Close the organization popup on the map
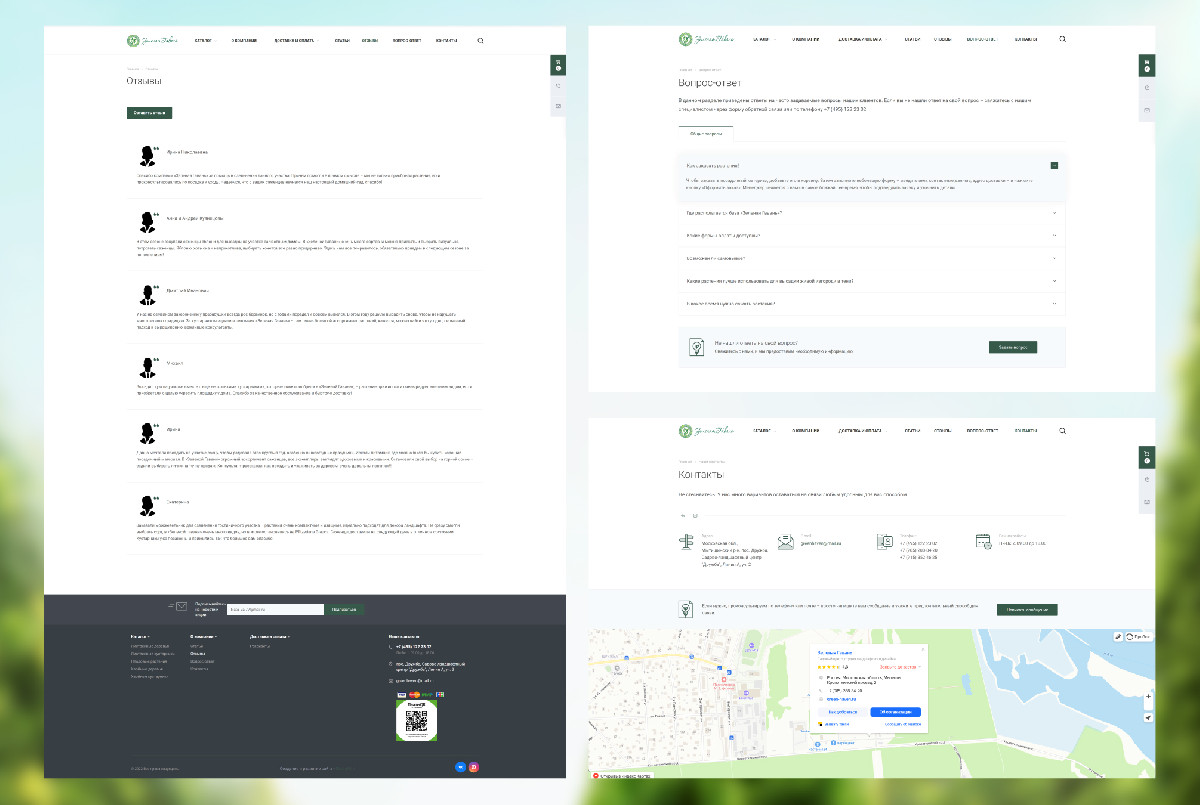Image resolution: width=1200 pixels, height=805 pixels. (x=923, y=651)
